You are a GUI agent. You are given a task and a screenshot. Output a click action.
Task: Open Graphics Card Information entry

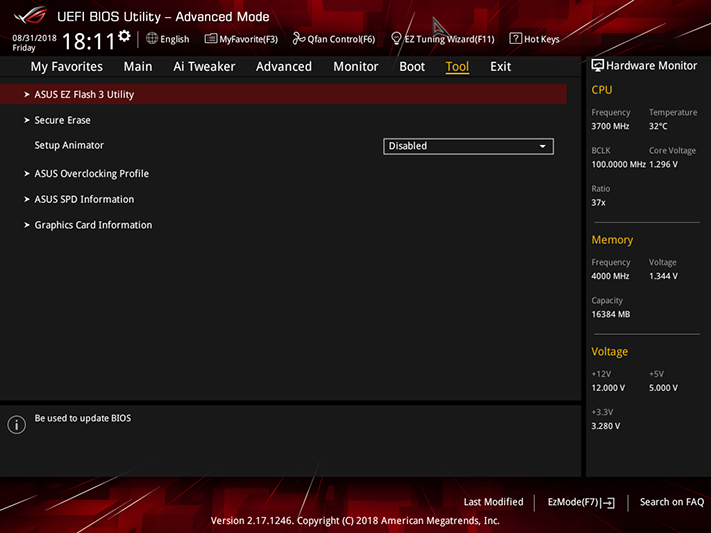point(283,225)
